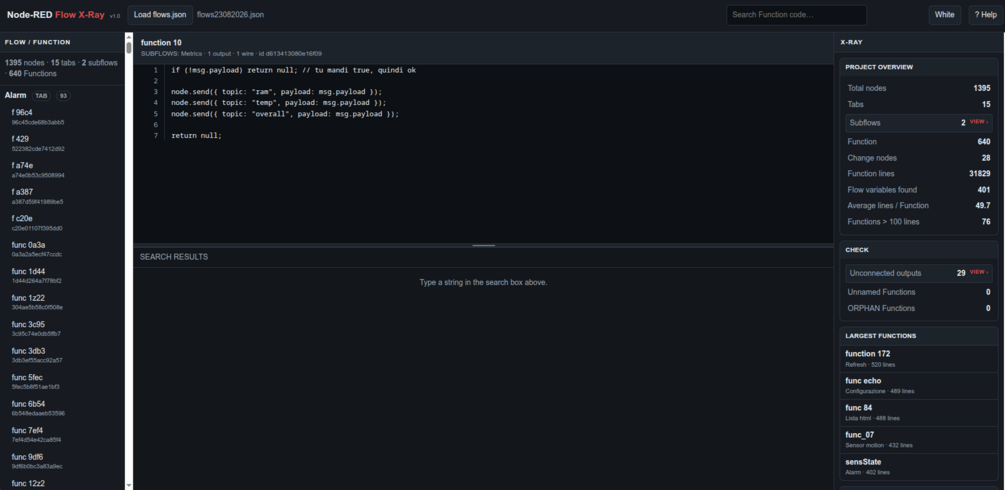The width and height of the screenshot is (1005, 490).
Task: Select function f a74e in the list
Action: point(64,170)
